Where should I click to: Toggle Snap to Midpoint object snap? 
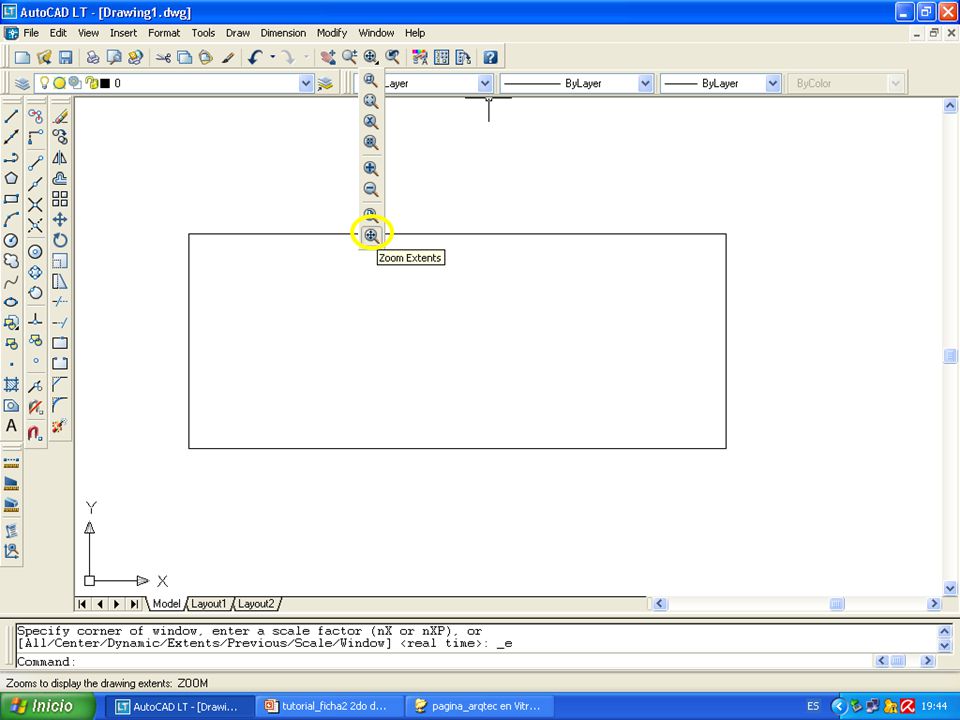[x=36, y=183]
